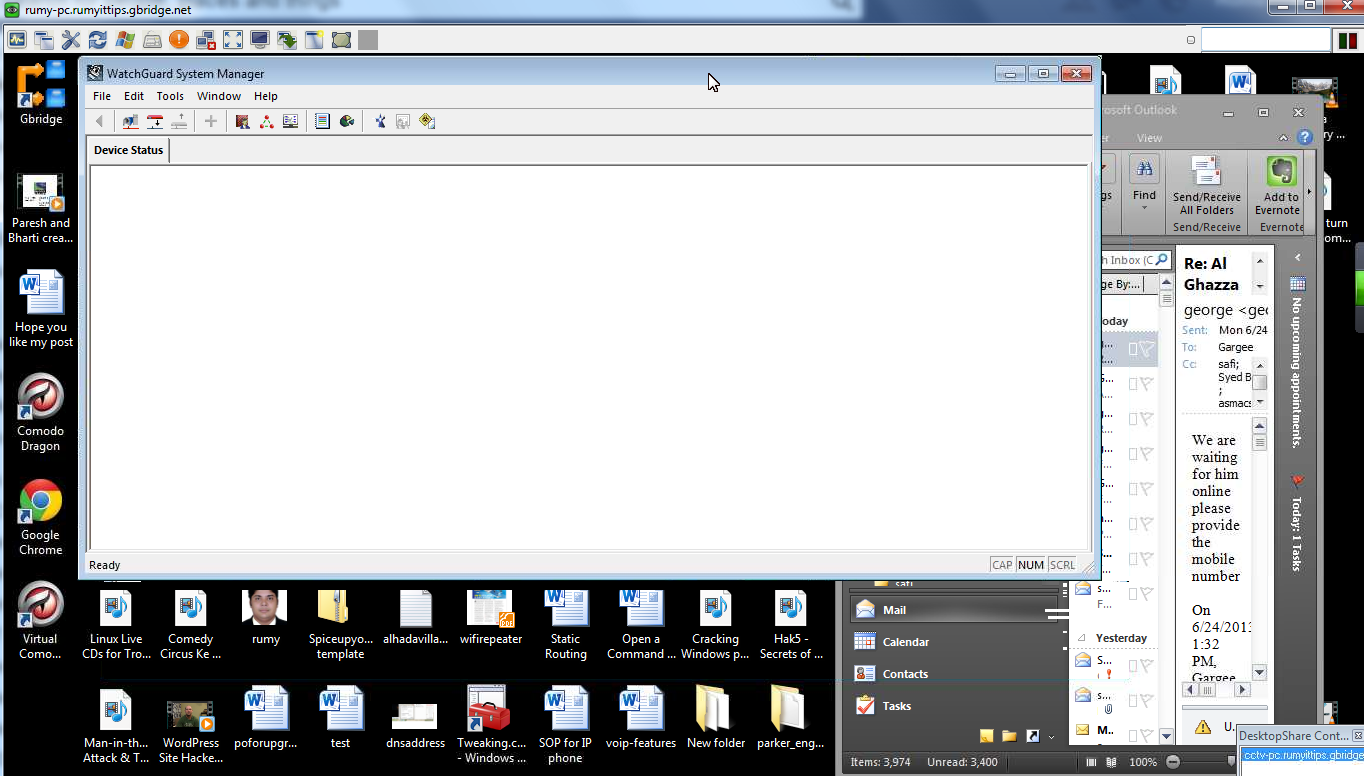
Task: Expand the Outlook To-Do bar chevron
Action: (x=1298, y=258)
